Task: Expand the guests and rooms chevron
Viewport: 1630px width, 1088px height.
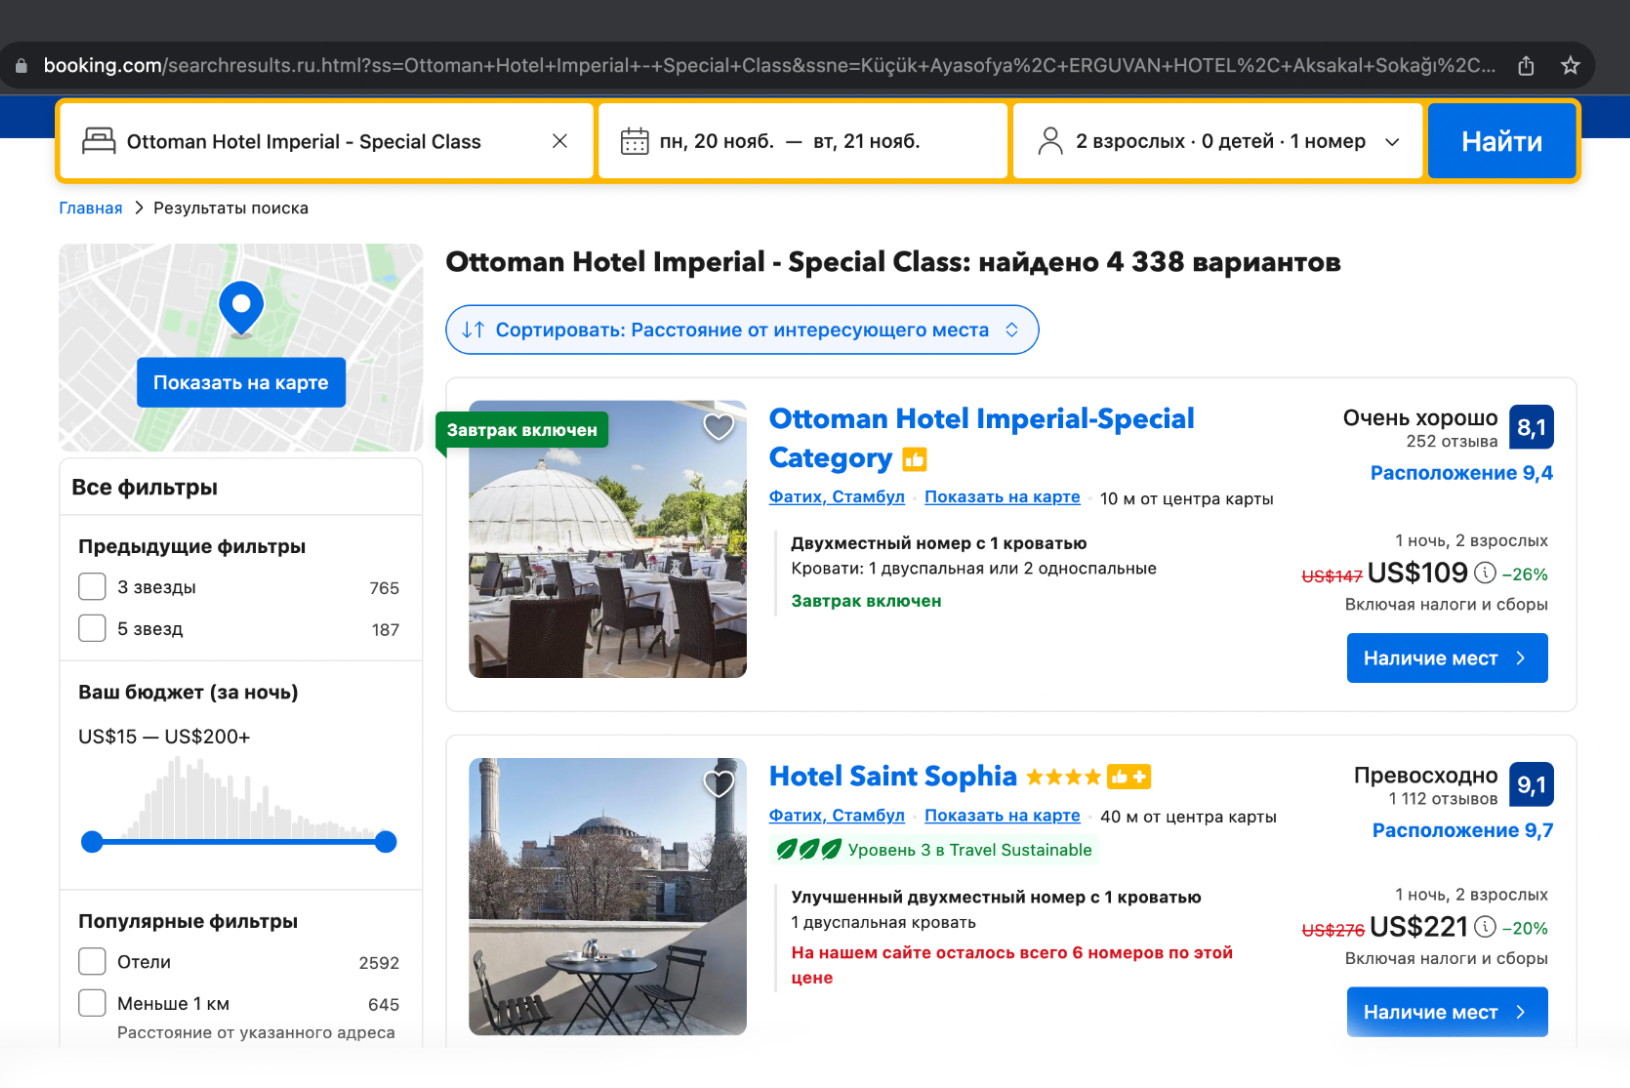Action: pyautogui.click(x=1392, y=142)
